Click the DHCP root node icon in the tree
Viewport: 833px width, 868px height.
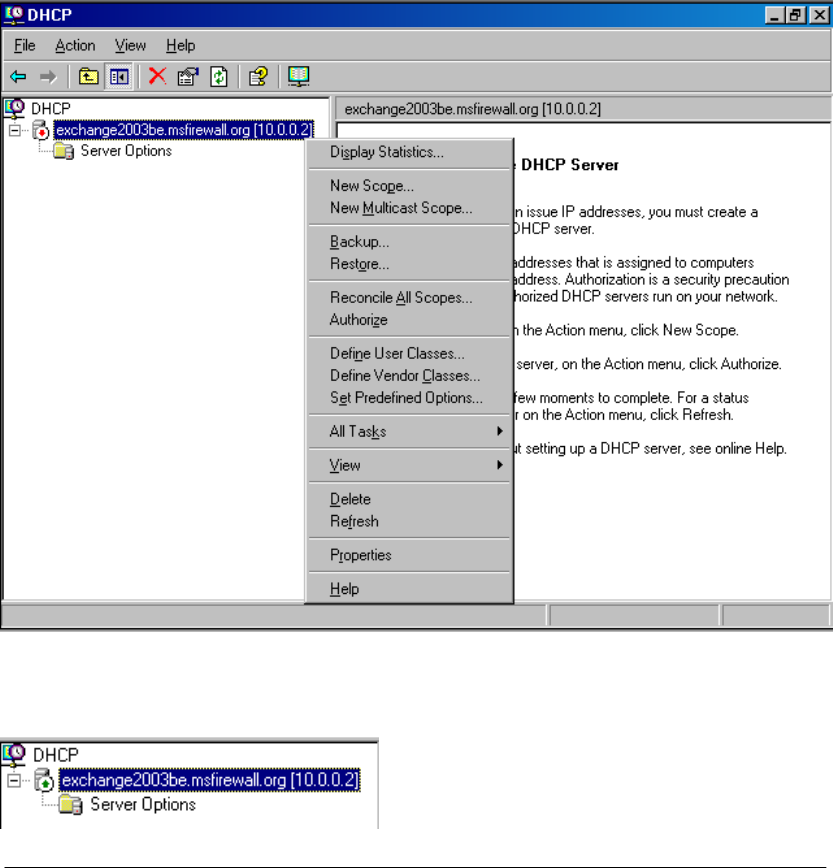tap(15, 108)
